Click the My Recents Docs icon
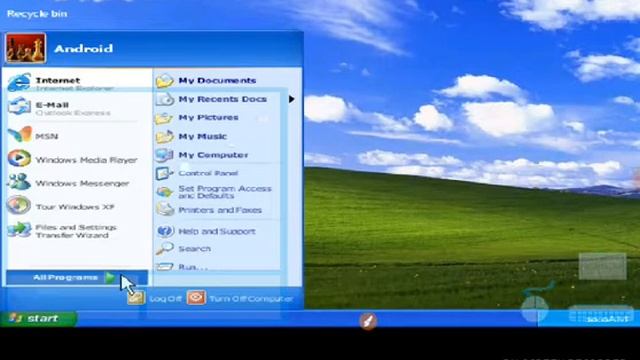This screenshot has width=640, height=360. [x=164, y=99]
